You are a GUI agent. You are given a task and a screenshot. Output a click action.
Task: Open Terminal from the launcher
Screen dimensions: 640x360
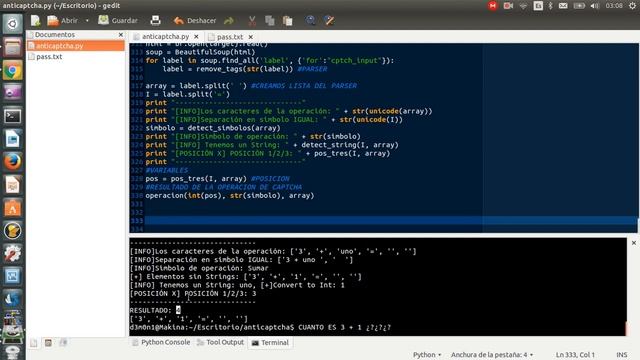[x=12, y=116]
